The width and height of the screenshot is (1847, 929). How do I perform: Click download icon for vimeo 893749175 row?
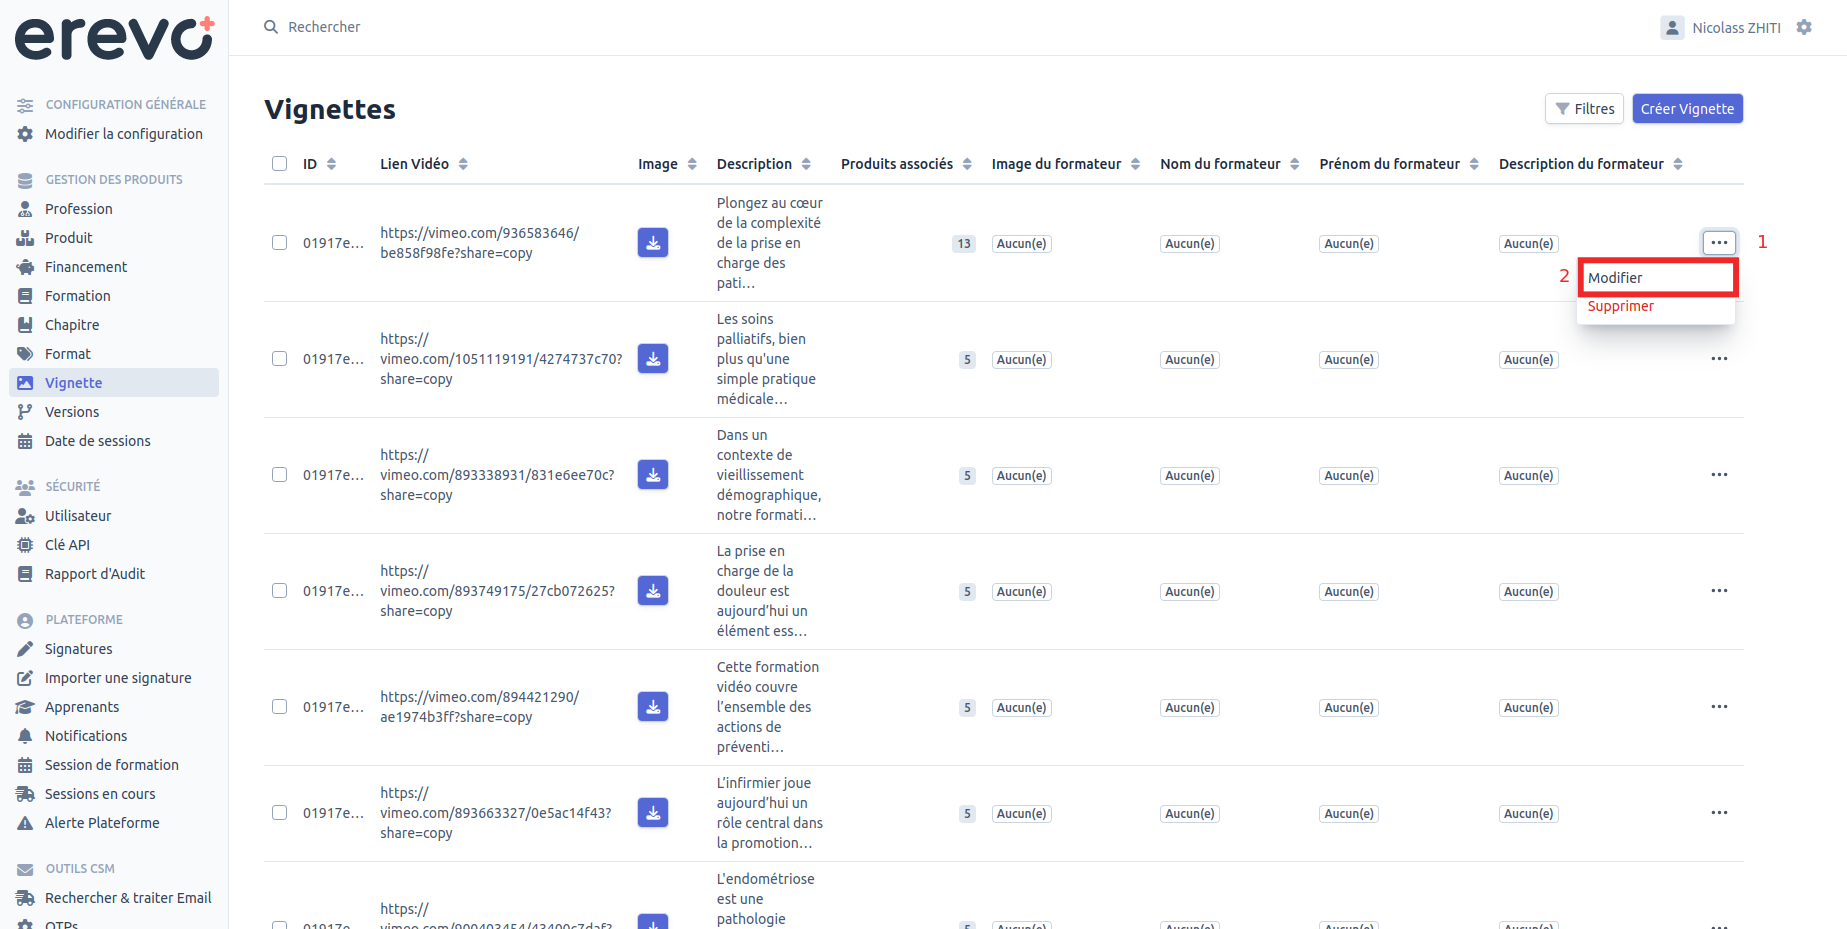(653, 591)
